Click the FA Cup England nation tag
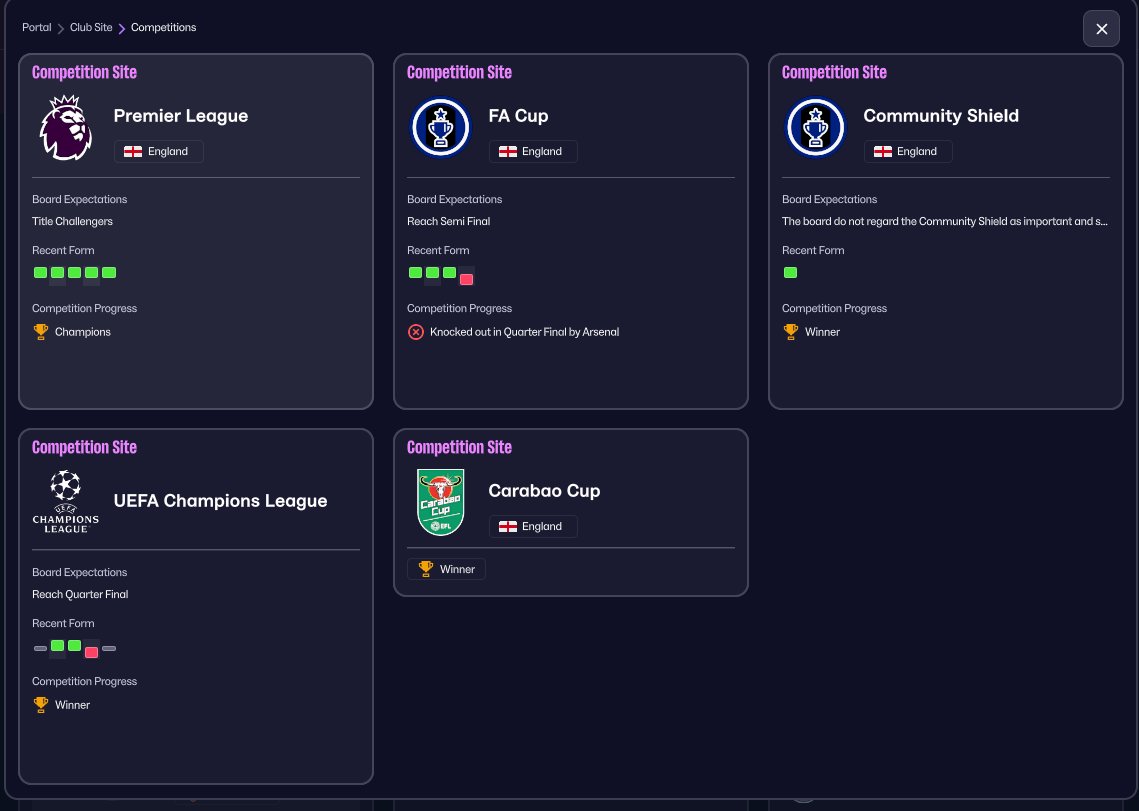The height and width of the screenshot is (811, 1139). [533, 151]
